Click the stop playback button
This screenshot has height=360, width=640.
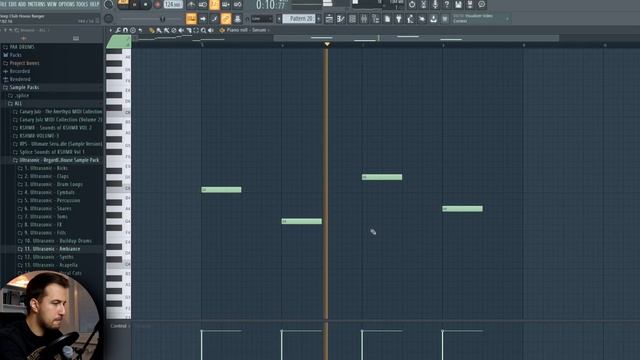[x=146, y=4]
